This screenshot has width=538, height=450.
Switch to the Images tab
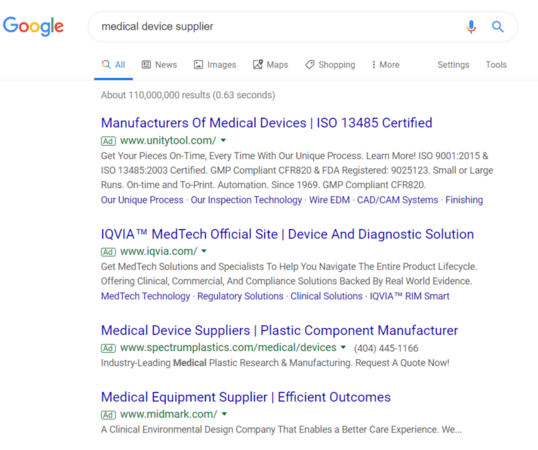click(x=215, y=65)
